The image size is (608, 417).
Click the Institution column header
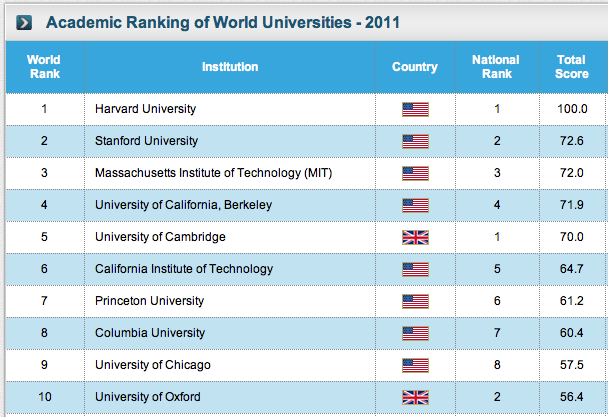tap(230, 67)
